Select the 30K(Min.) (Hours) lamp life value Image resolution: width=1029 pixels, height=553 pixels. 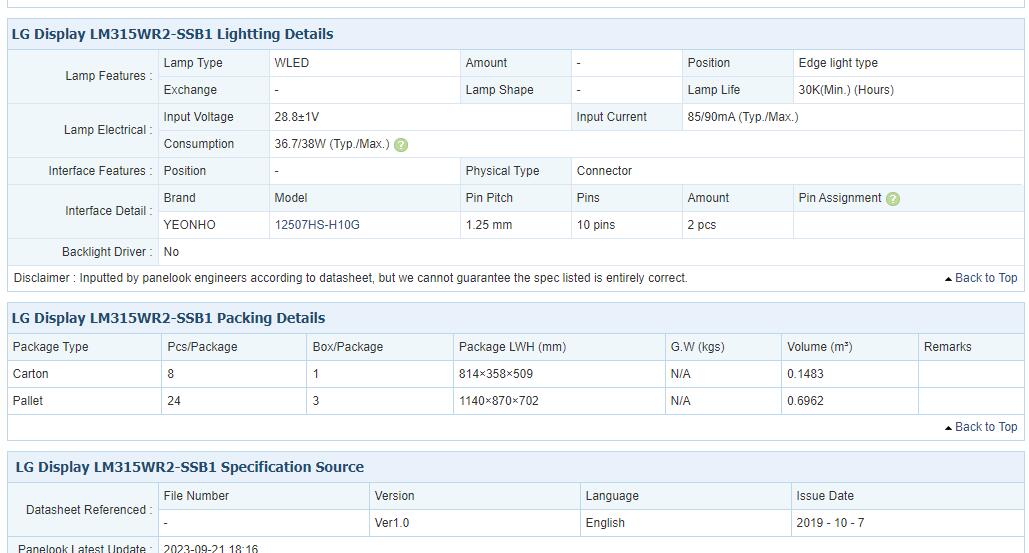coord(846,90)
